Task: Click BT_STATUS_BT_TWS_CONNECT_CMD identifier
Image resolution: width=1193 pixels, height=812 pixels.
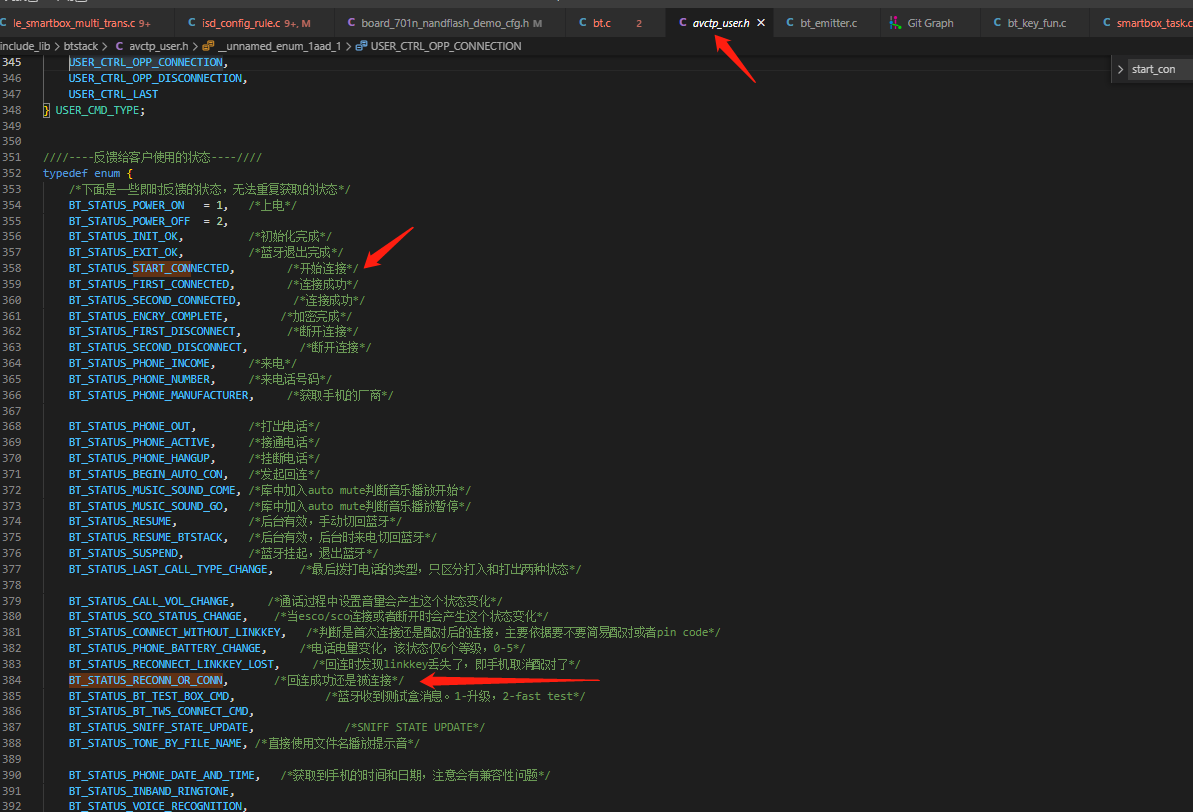Action: click(x=158, y=712)
